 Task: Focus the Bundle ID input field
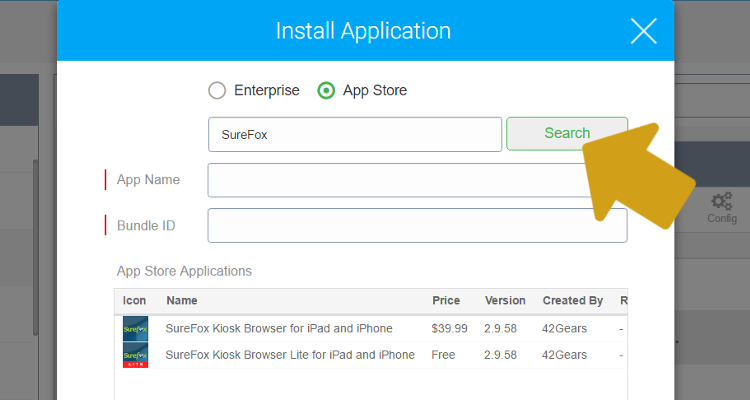417,225
